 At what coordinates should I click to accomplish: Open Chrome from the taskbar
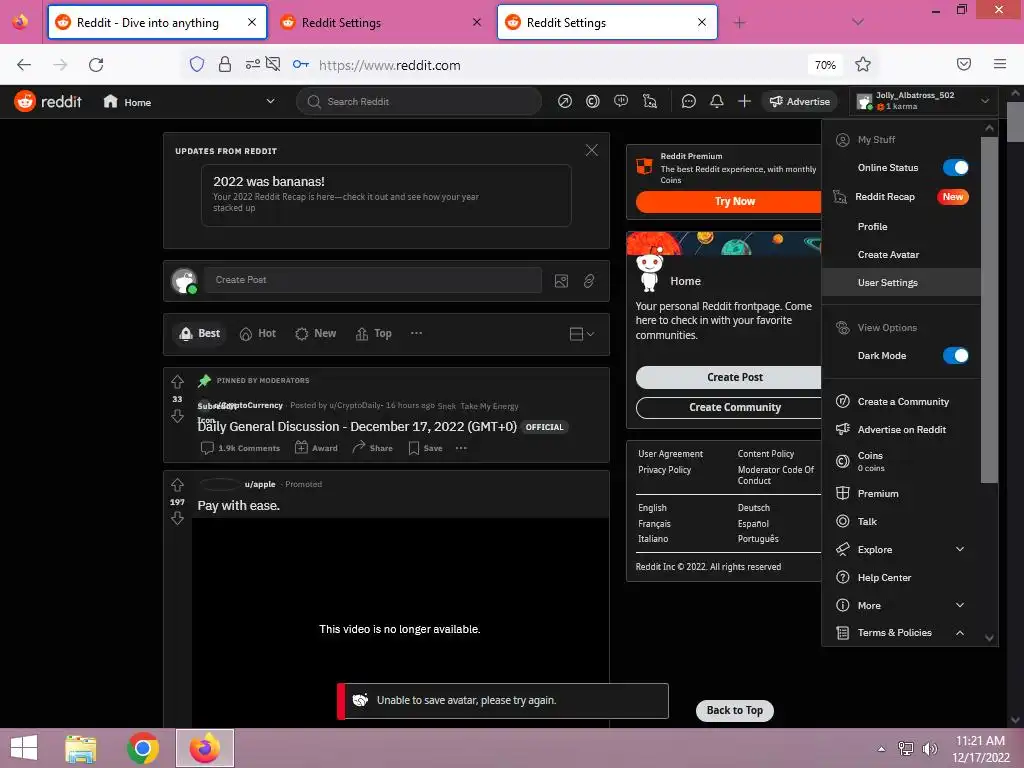click(143, 748)
